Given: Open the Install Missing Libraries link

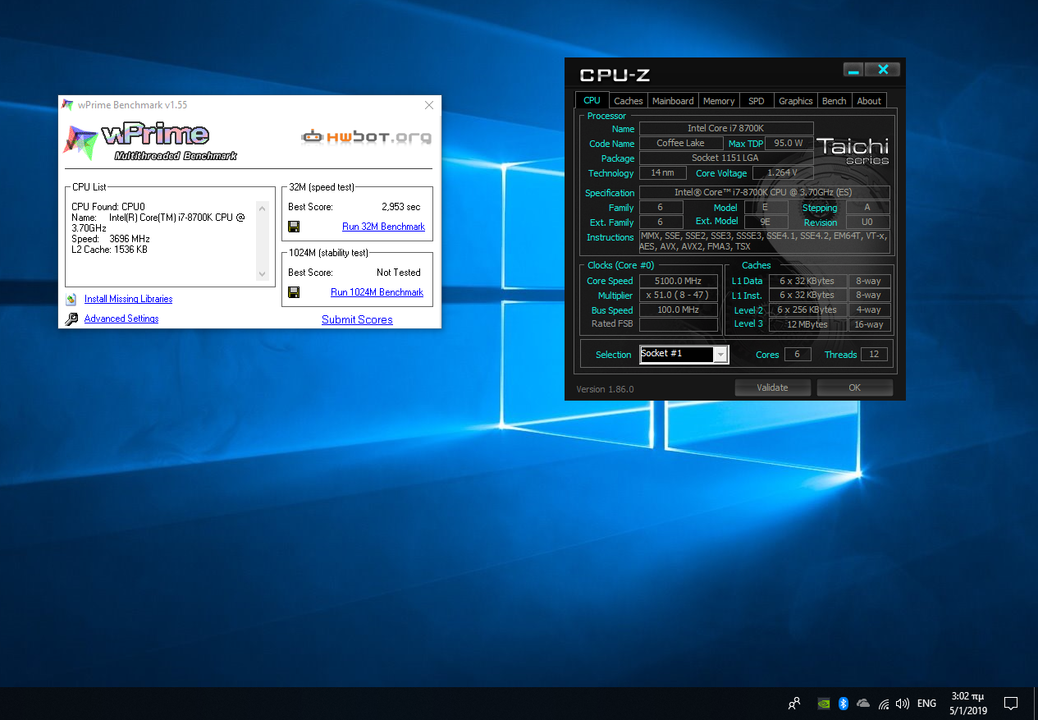Looking at the screenshot, I should (128, 299).
